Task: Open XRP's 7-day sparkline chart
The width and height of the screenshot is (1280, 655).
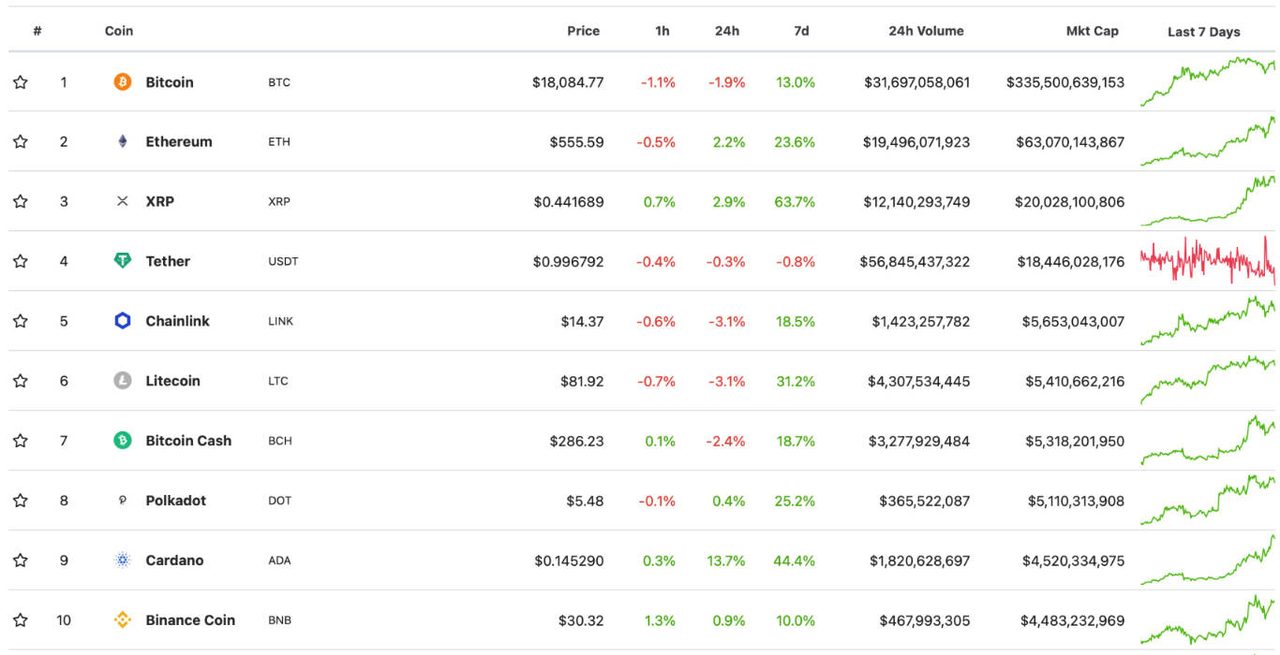Action: coord(1208,201)
